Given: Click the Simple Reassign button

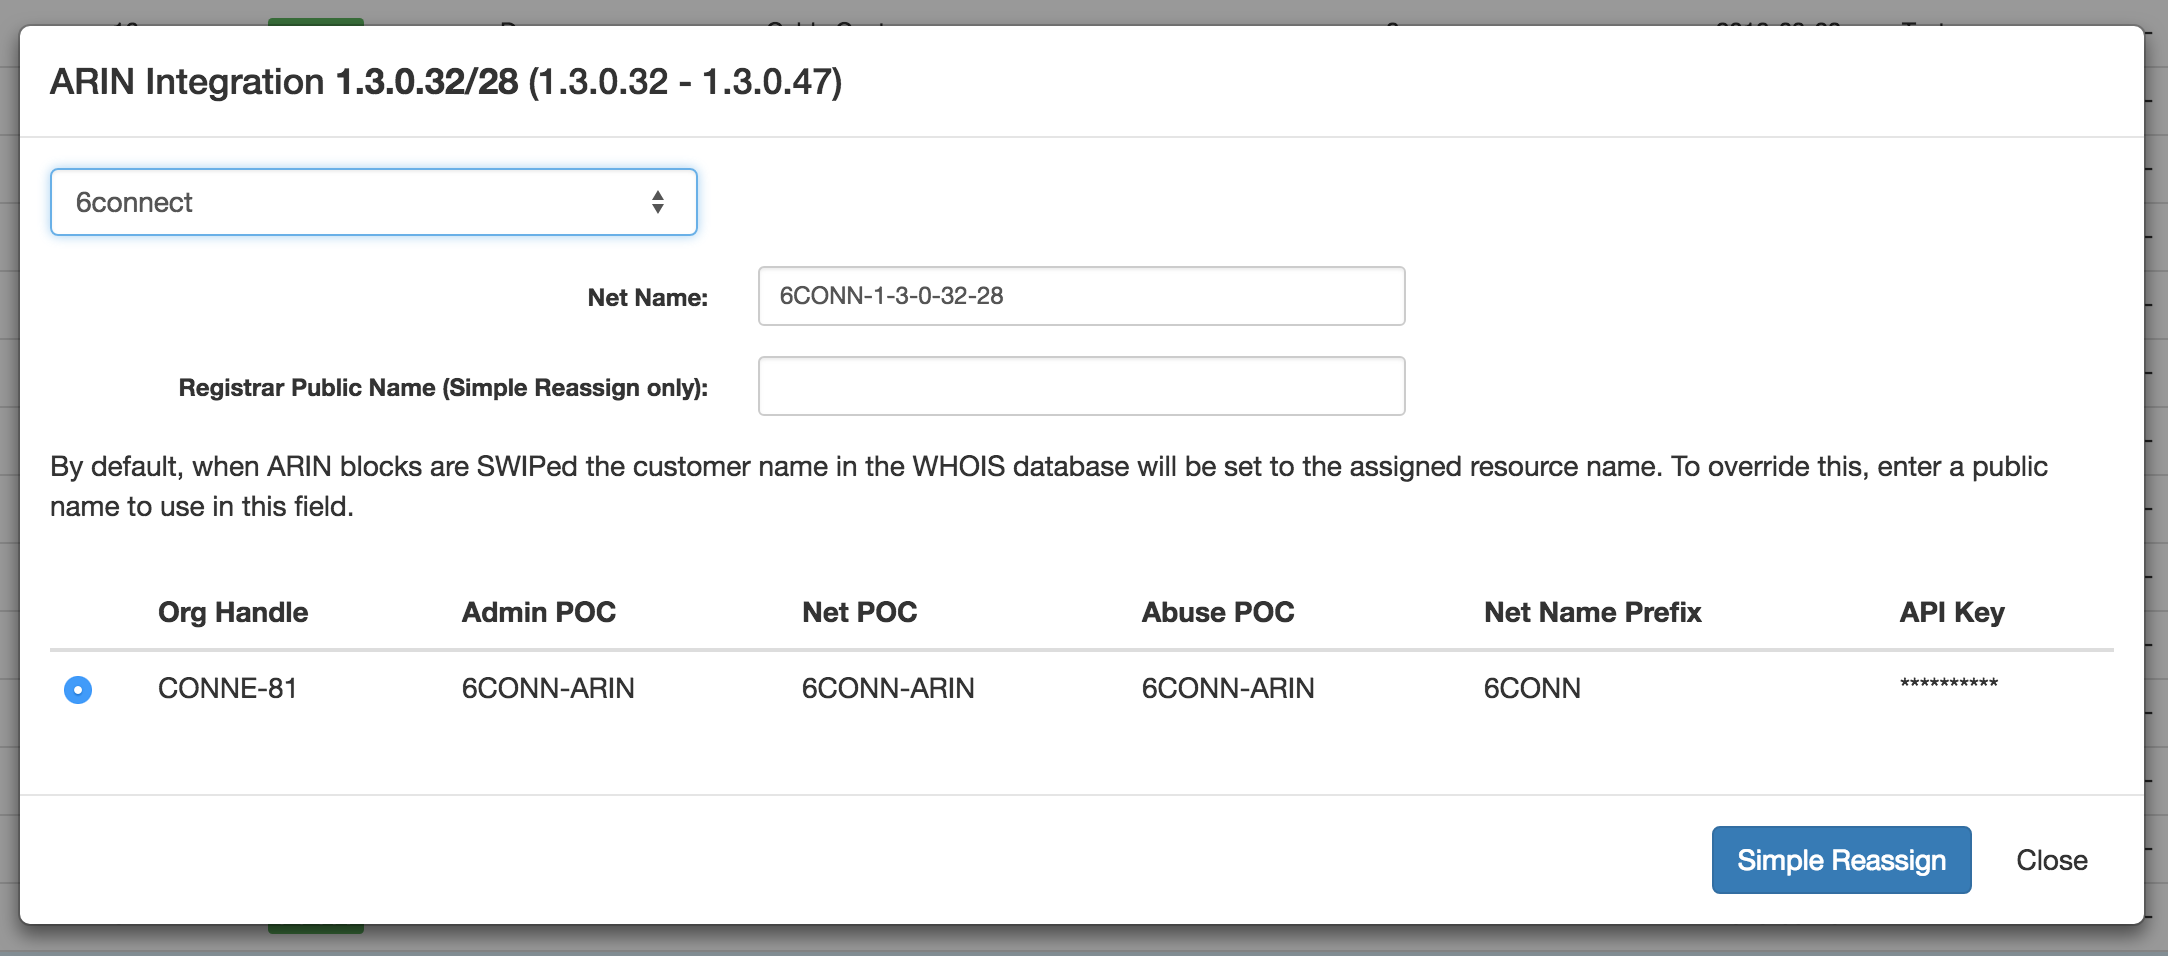Looking at the screenshot, I should pos(1841,860).
